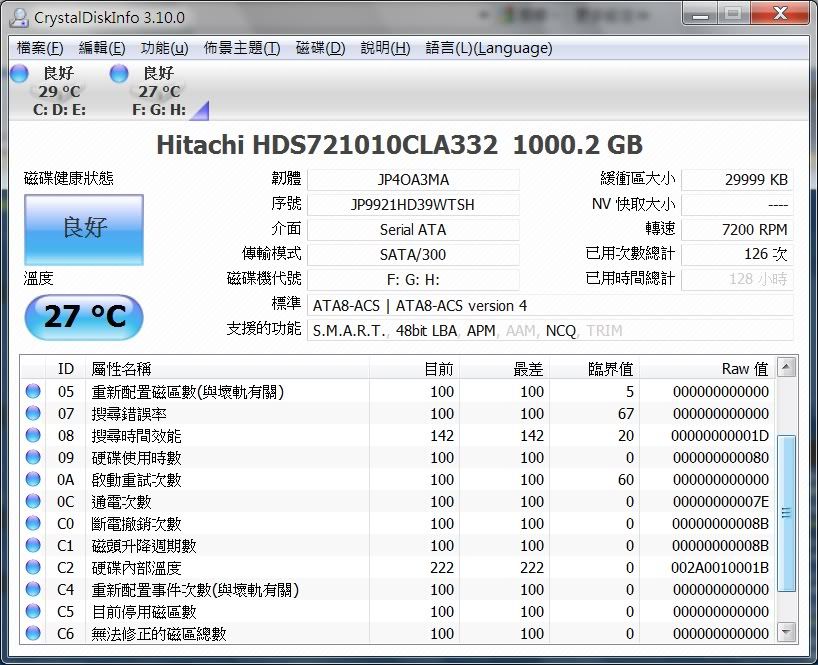Select row 無法修正的磁區總數
Image resolution: width=818 pixels, height=665 pixels.
(398, 633)
